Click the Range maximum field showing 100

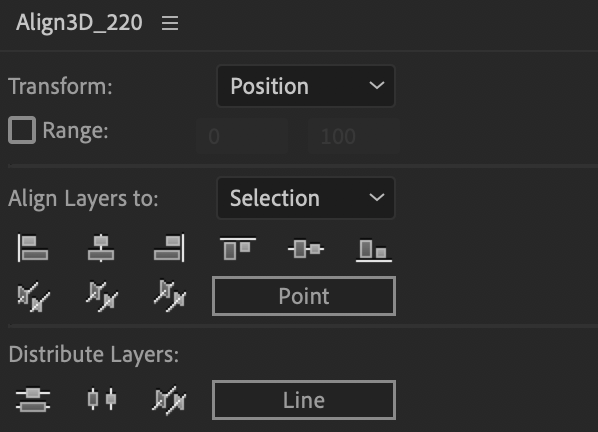pos(354,136)
